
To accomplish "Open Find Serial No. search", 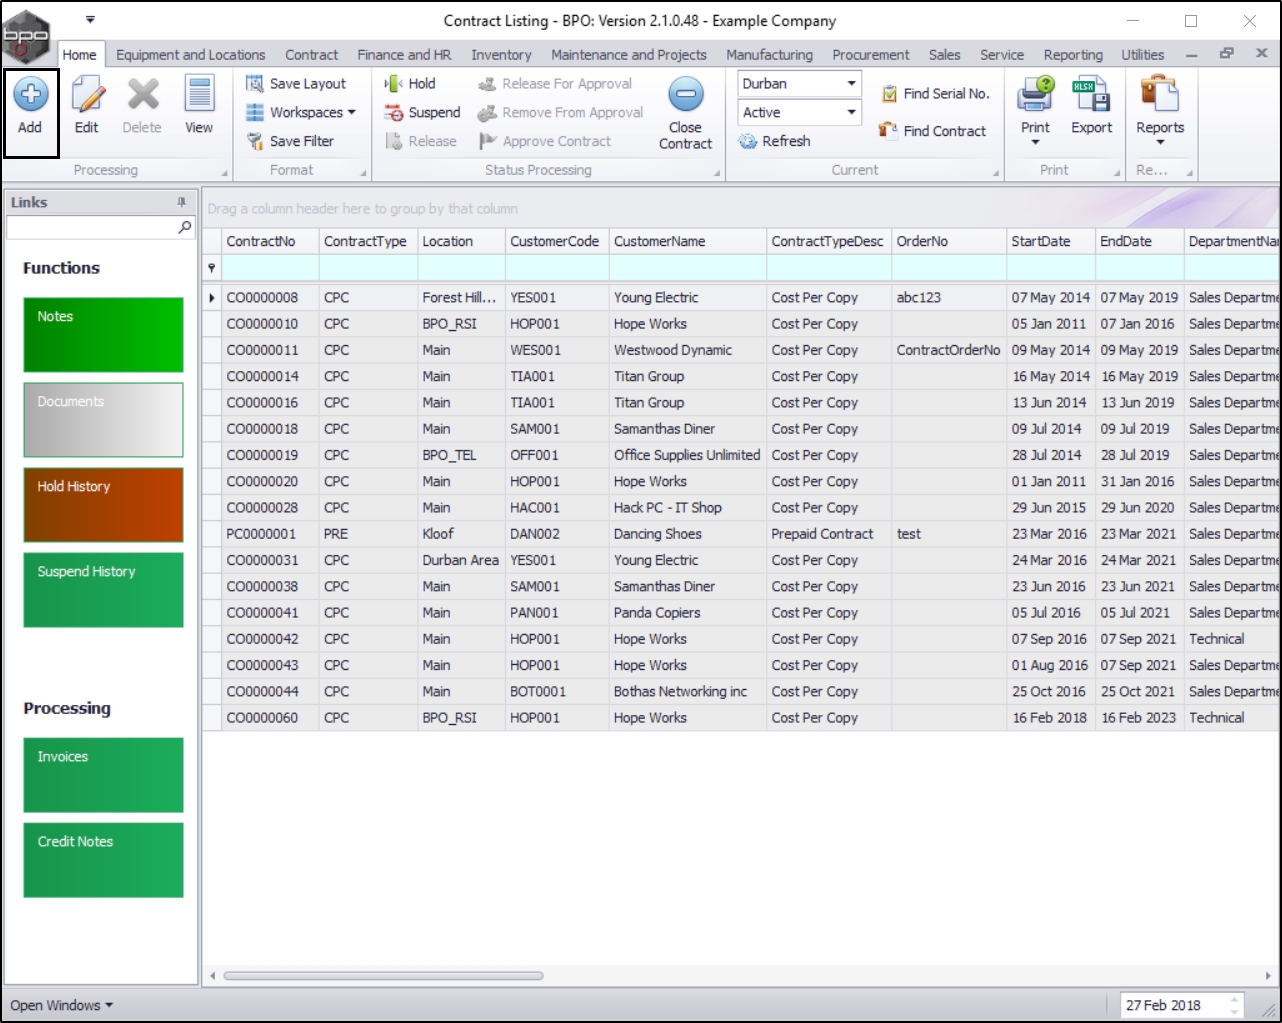I will click(935, 93).
